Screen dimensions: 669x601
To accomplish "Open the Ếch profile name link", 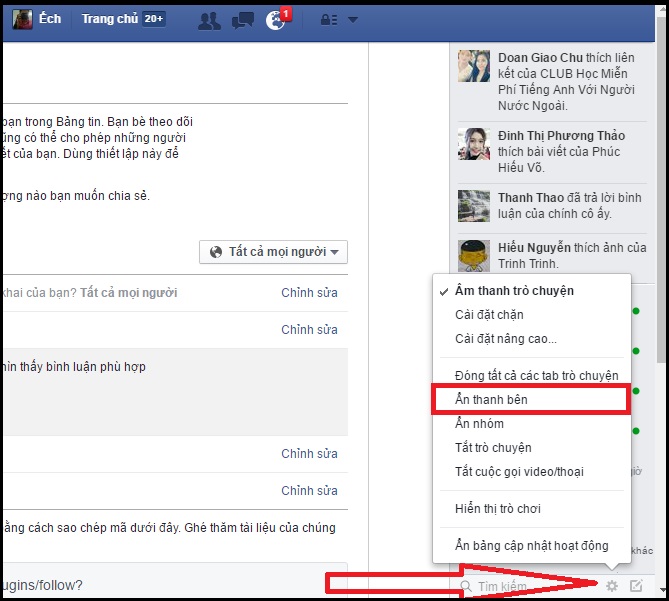I will pos(50,19).
